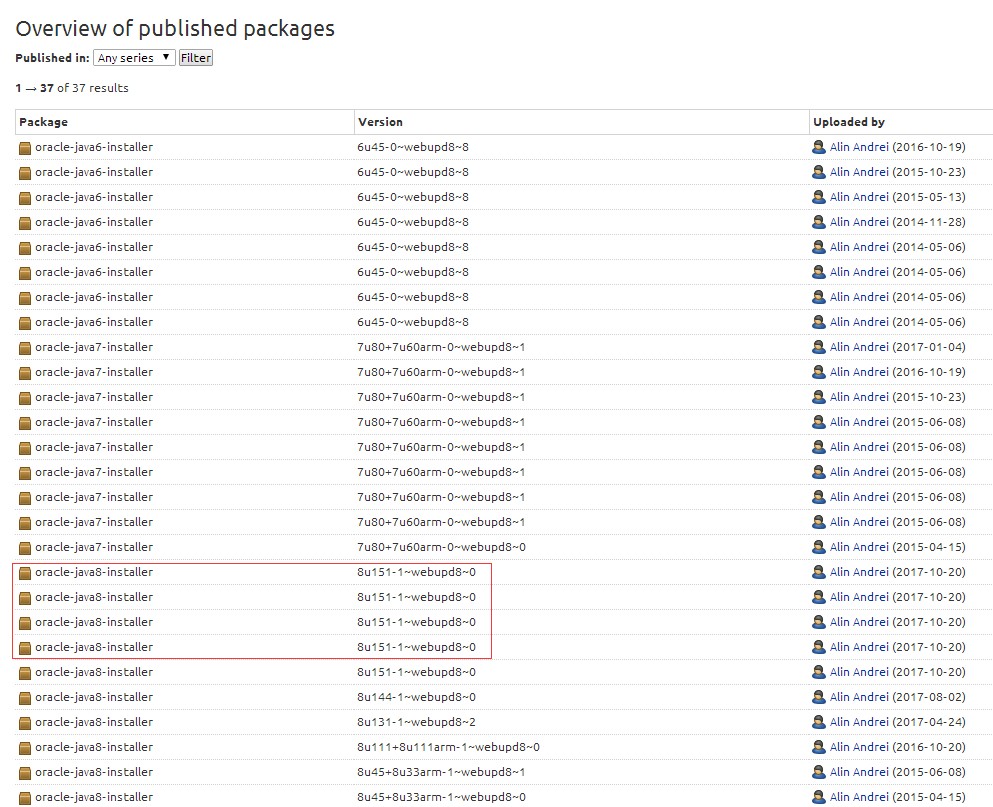Select 7u80 version in row dated 2017-01-04
993x807 pixels.
tap(441, 347)
